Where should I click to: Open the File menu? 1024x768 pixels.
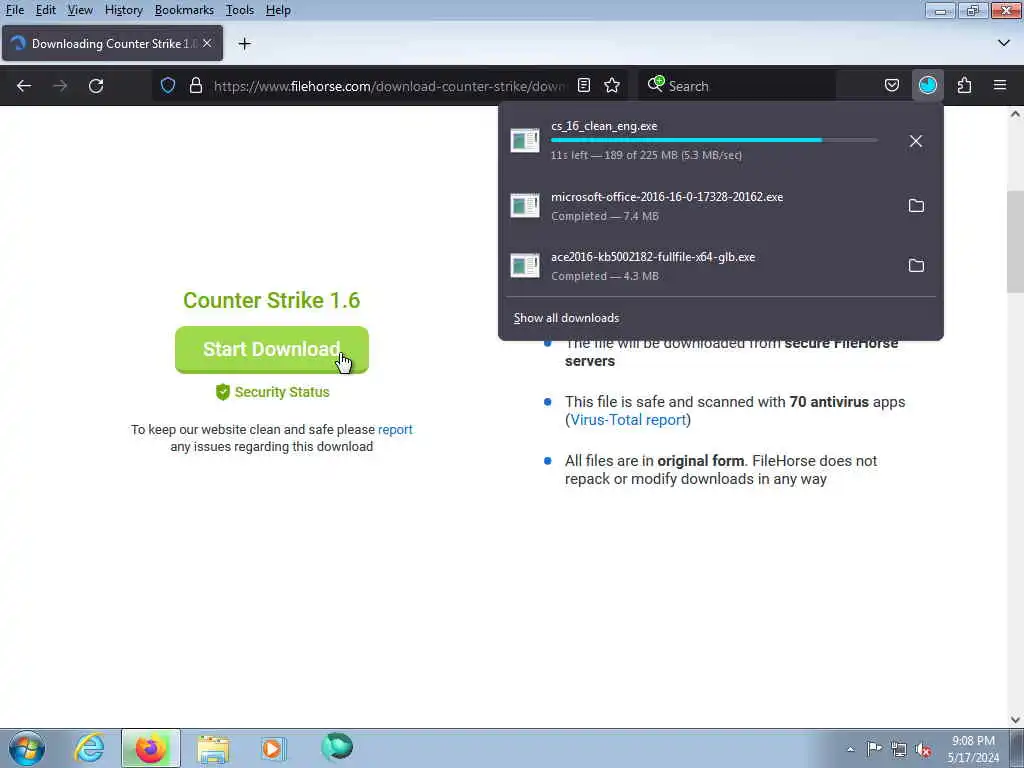pos(14,10)
